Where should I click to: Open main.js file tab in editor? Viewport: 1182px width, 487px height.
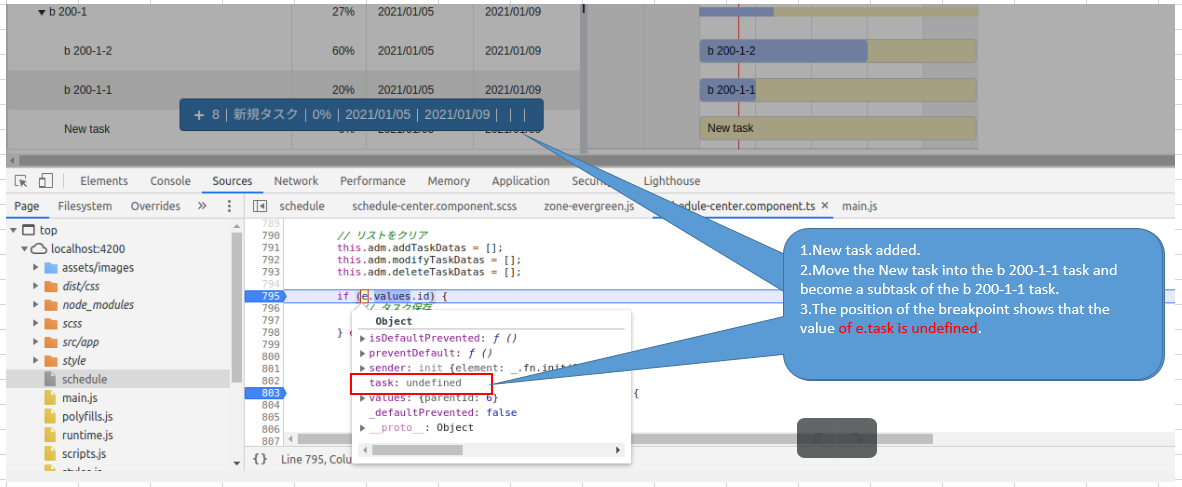point(859,206)
